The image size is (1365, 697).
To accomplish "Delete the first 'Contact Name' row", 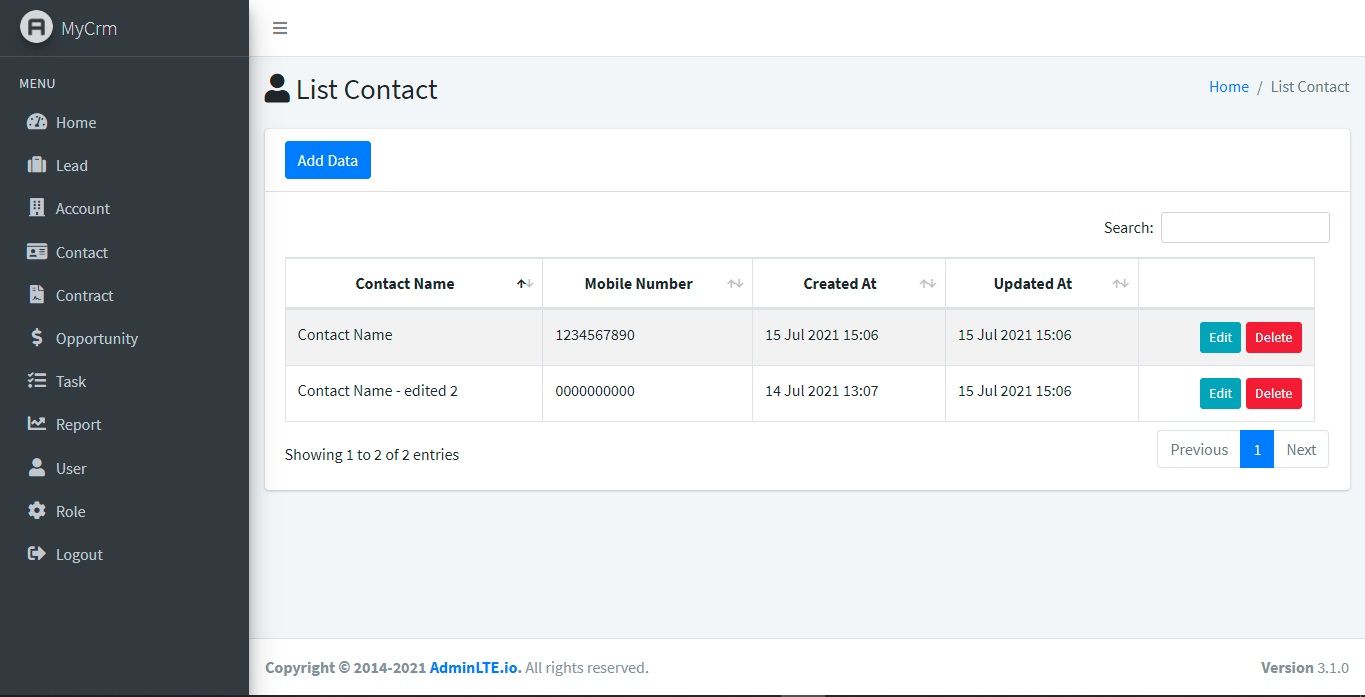I will pos(1274,337).
